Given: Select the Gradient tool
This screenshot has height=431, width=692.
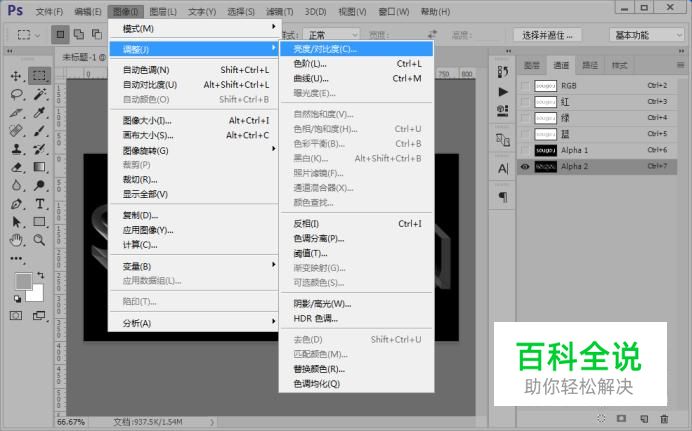Looking at the screenshot, I should pyautogui.click(x=40, y=167).
